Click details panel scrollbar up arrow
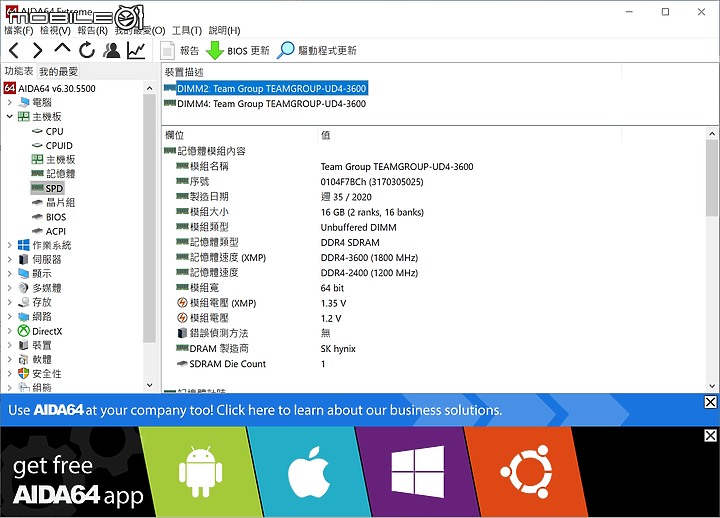Image resolution: width=720 pixels, height=518 pixels. tap(712, 134)
